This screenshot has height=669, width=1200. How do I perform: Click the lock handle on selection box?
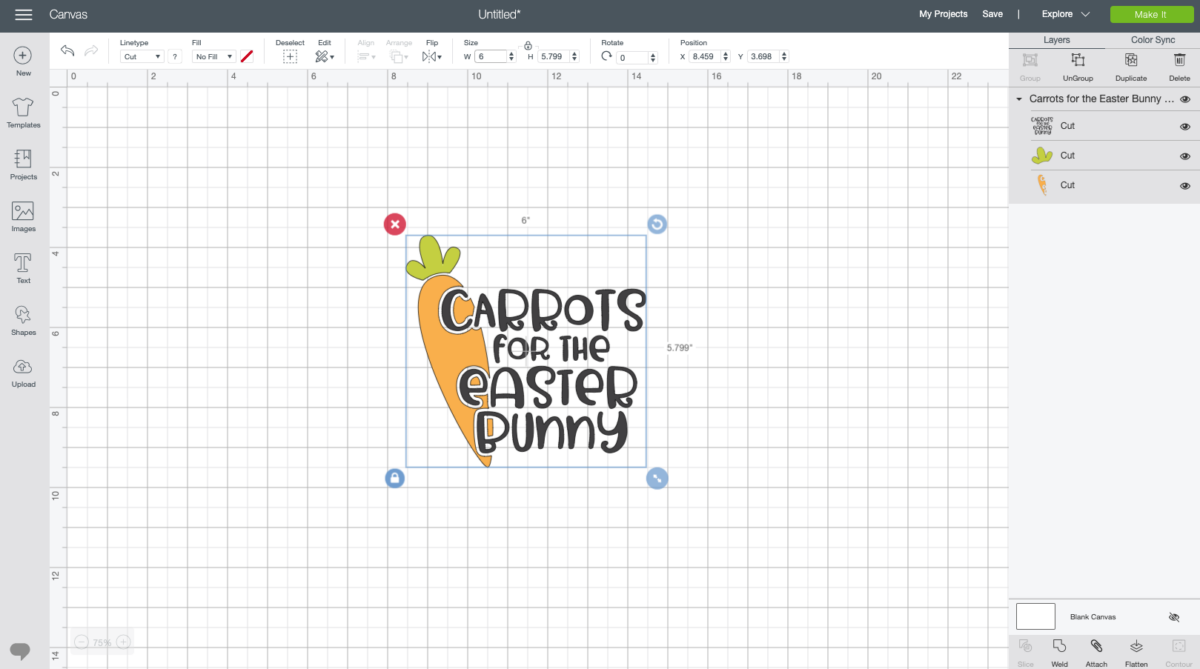pyautogui.click(x=395, y=478)
